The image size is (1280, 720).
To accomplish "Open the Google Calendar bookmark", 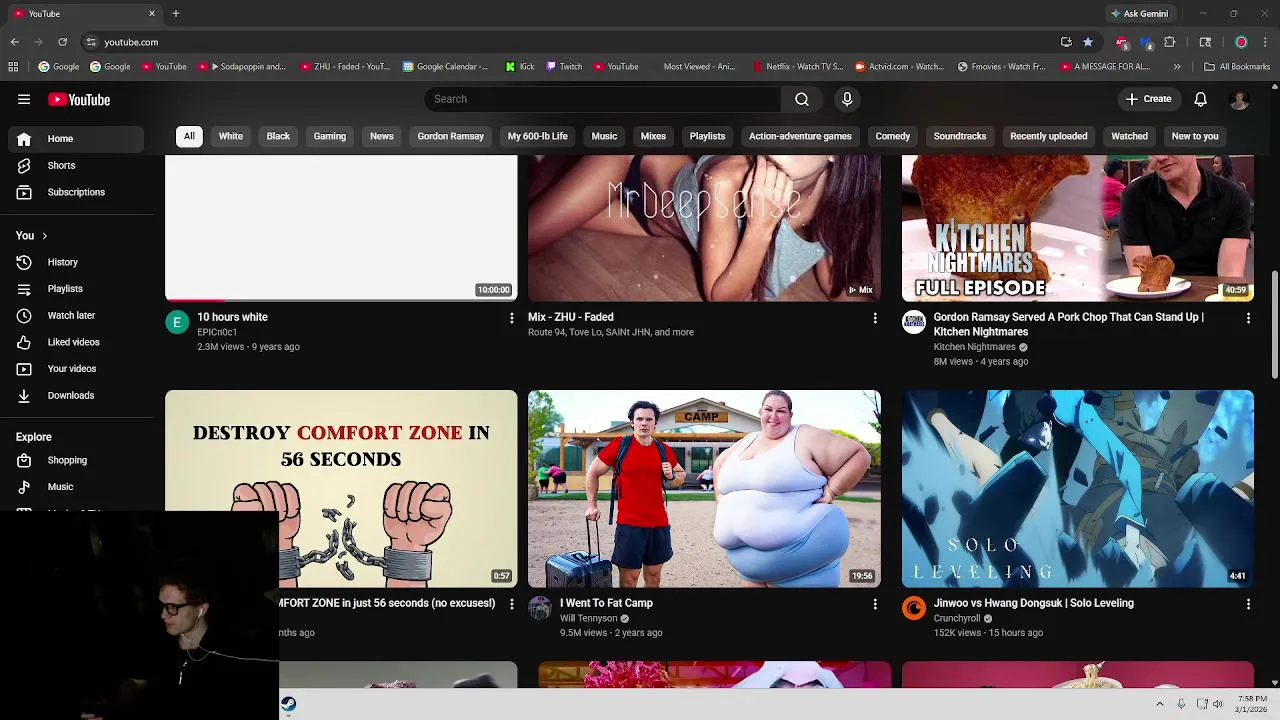I will [x=446, y=67].
